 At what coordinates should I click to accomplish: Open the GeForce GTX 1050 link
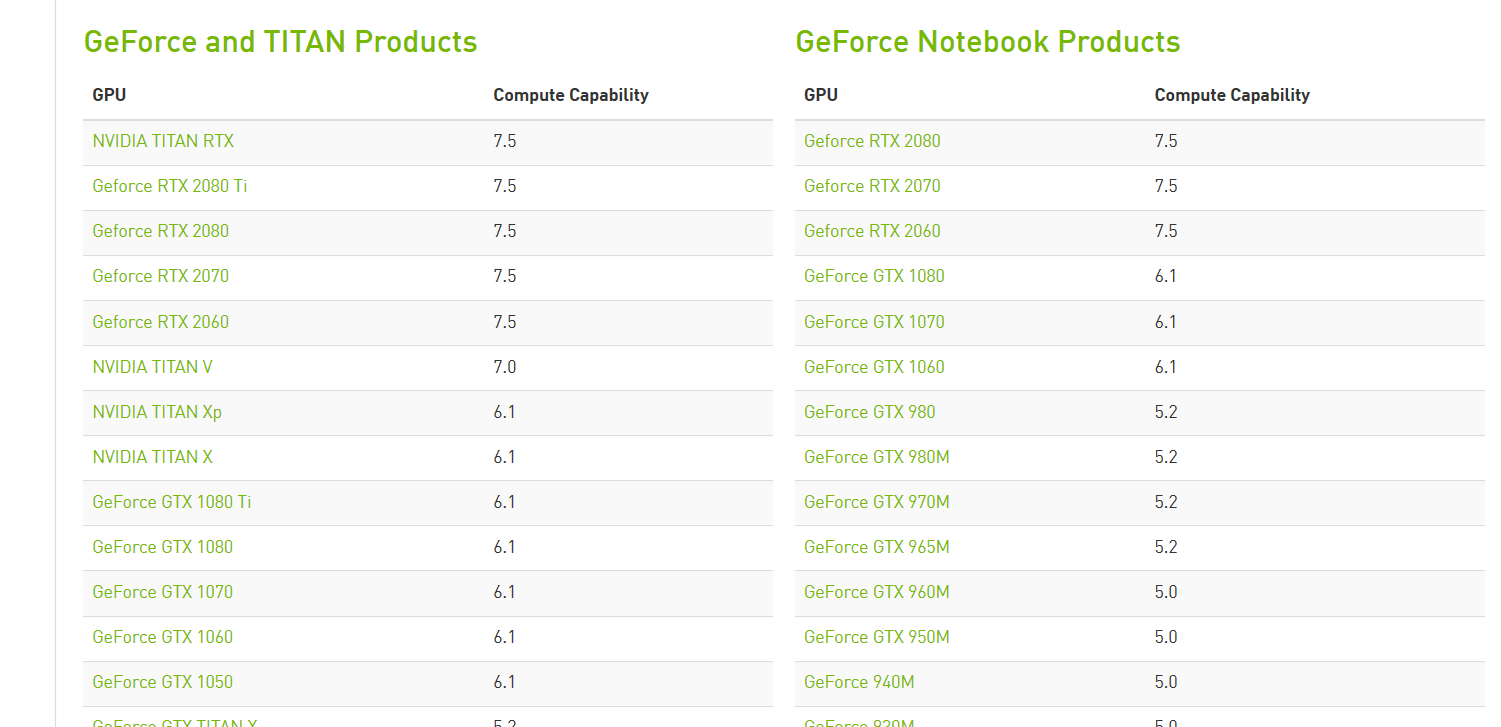click(x=162, y=682)
